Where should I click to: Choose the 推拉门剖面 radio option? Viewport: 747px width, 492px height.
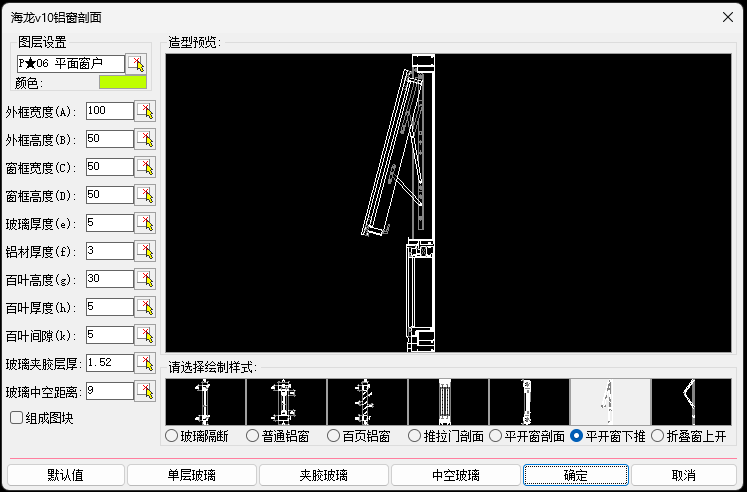pos(414,436)
